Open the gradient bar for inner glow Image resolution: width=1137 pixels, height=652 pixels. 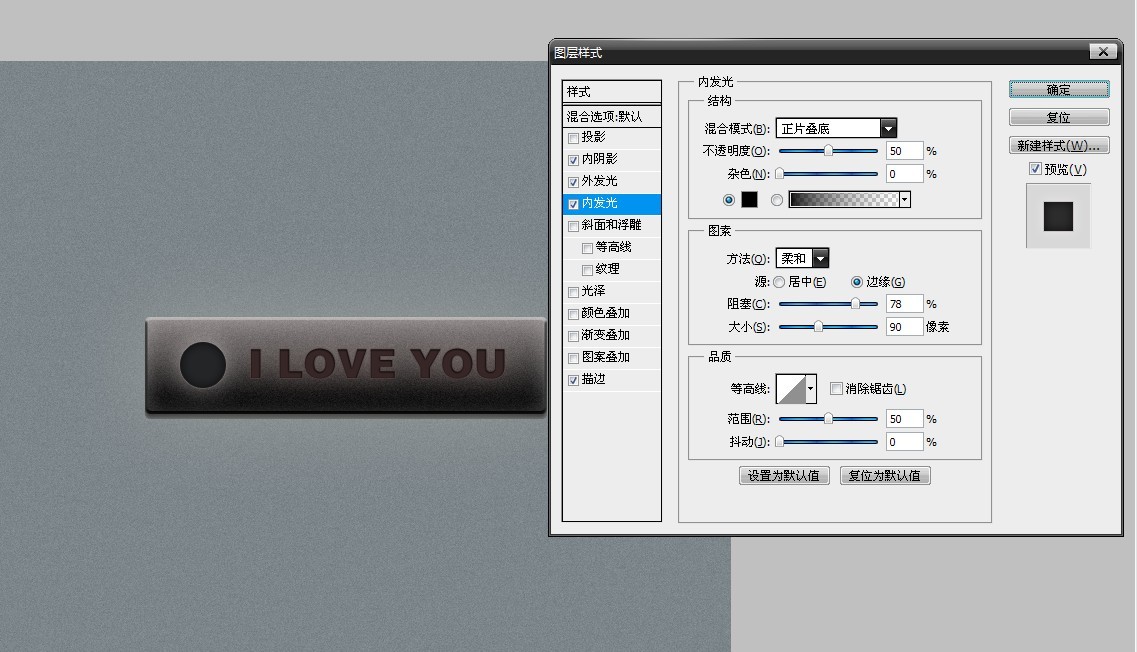pyautogui.click(x=843, y=200)
